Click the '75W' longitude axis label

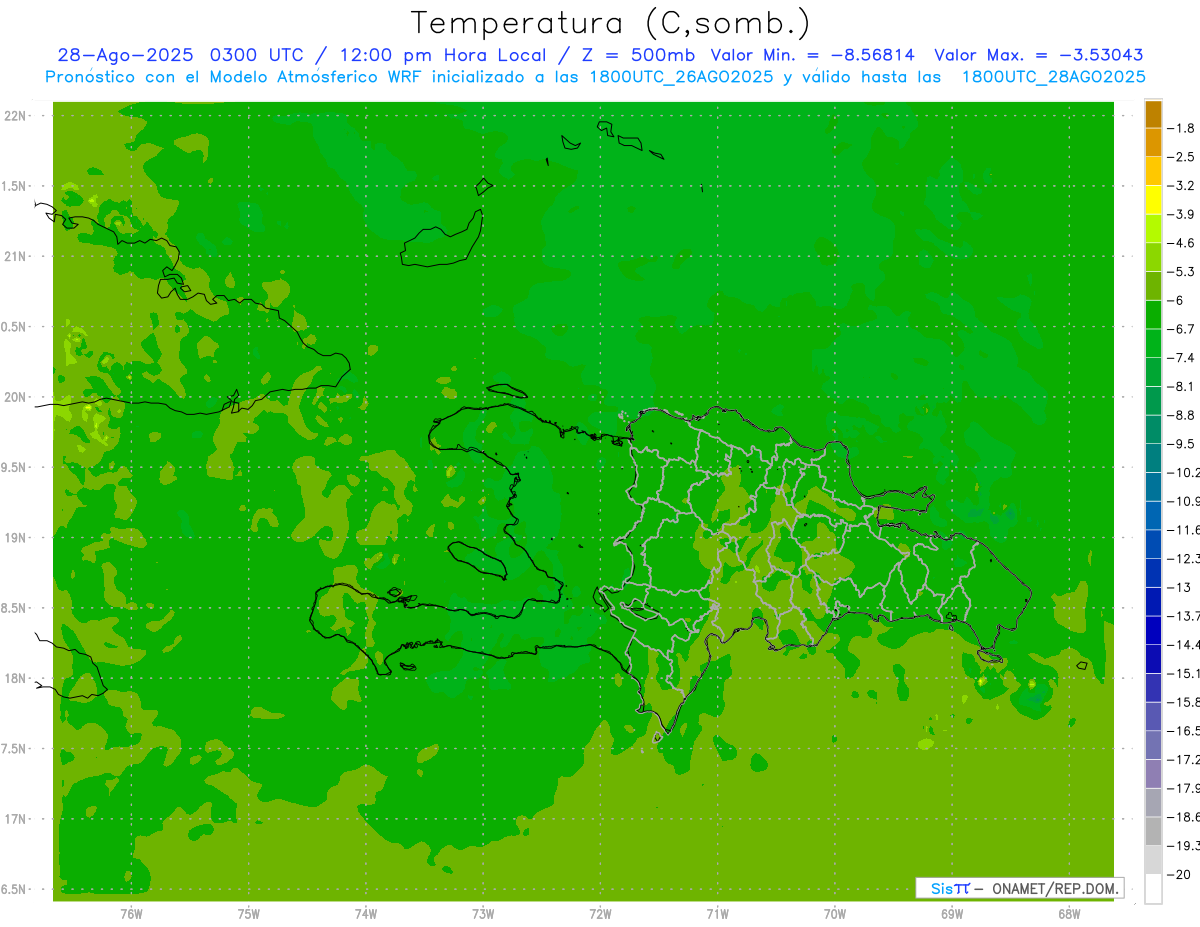click(248, 913)
